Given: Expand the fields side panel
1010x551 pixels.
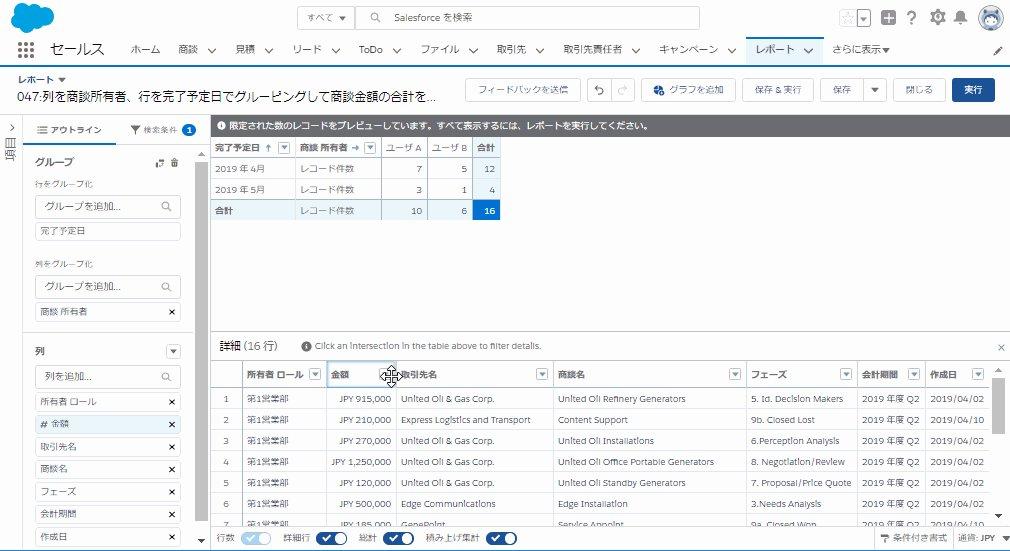Looking at the screenshot, I should (12, 128).
